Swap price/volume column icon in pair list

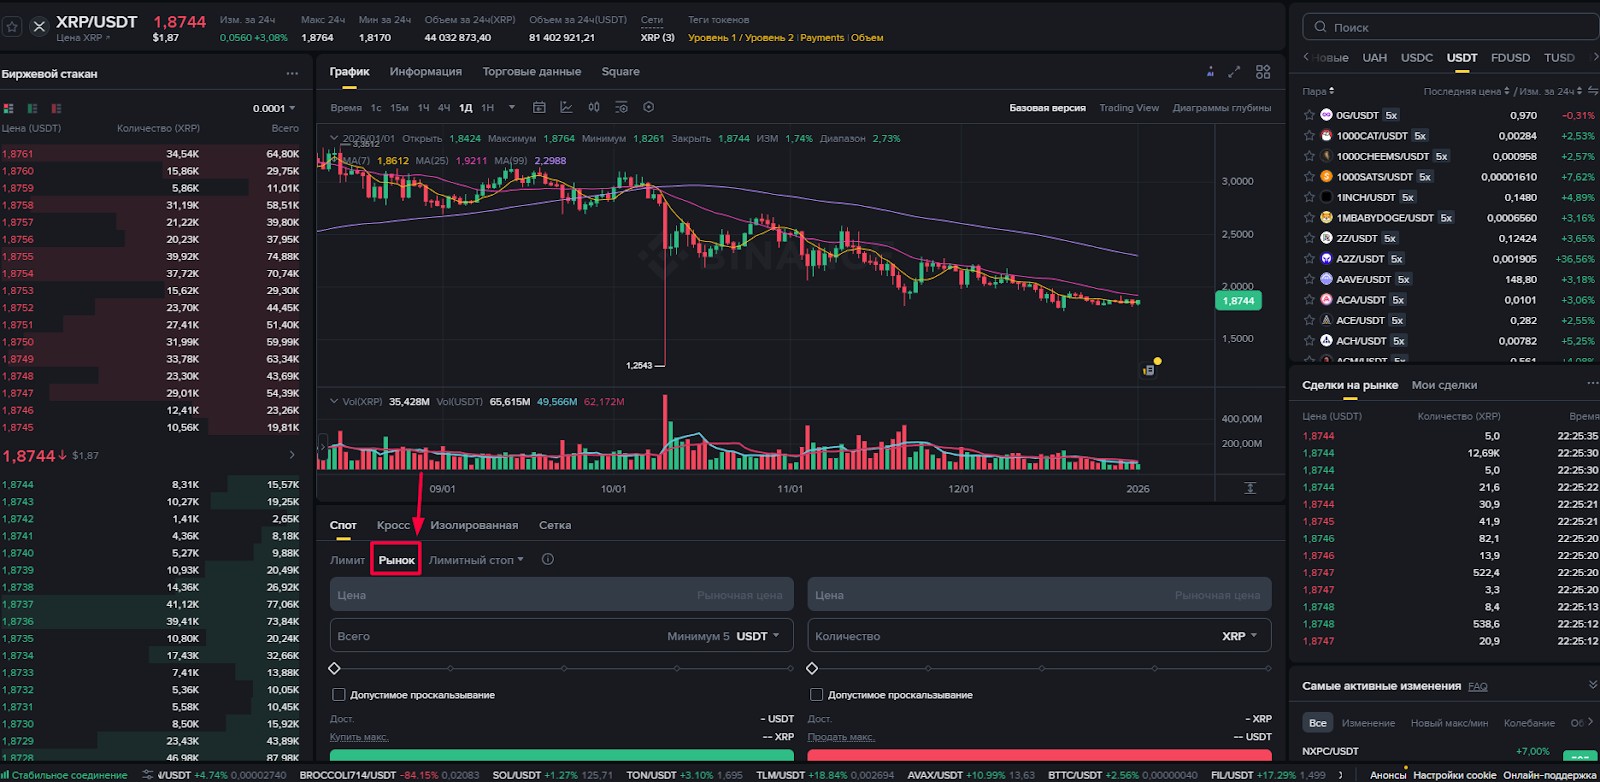point(1593,91)
